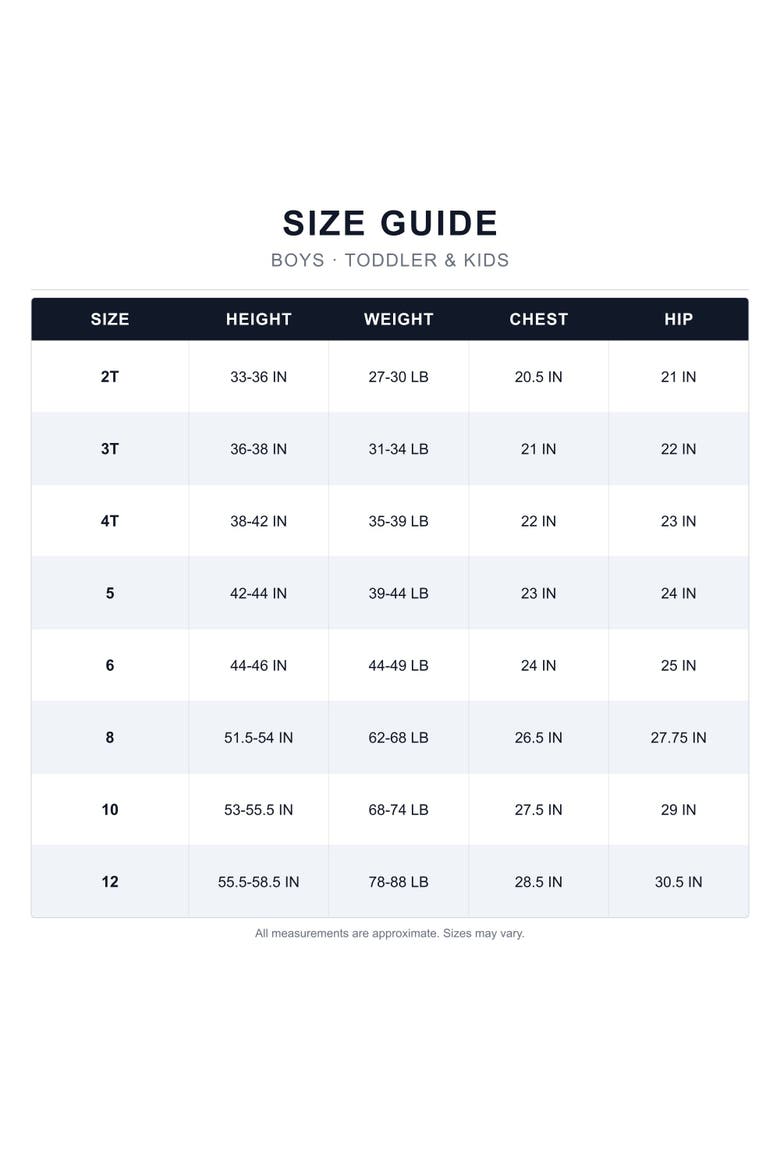Image resolution: width=780 pixels, height=1170 pixels.
Task: Click the SIZE column header
Action: pos(110,319)
